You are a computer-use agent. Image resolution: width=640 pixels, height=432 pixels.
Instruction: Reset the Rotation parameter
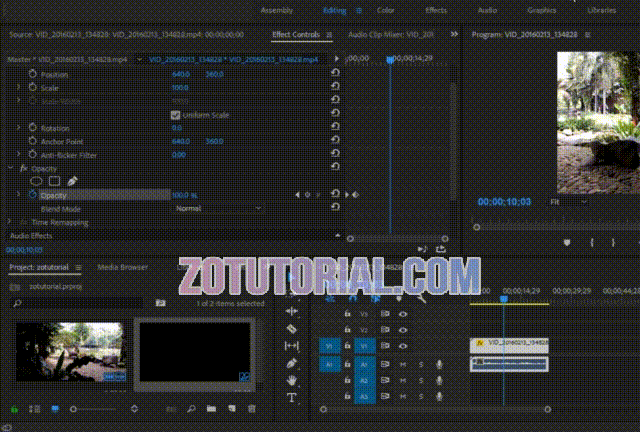tap(335, 126)
